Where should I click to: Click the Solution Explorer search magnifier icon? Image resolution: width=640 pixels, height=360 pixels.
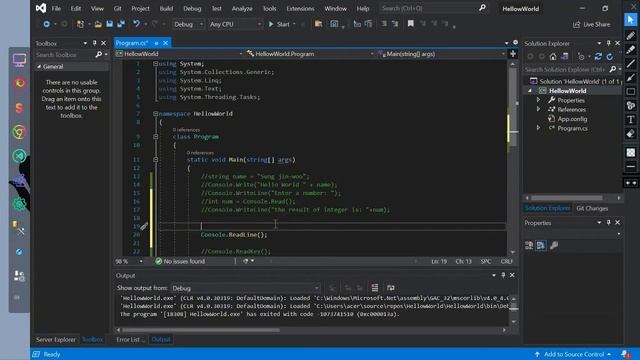coord(612,69)
